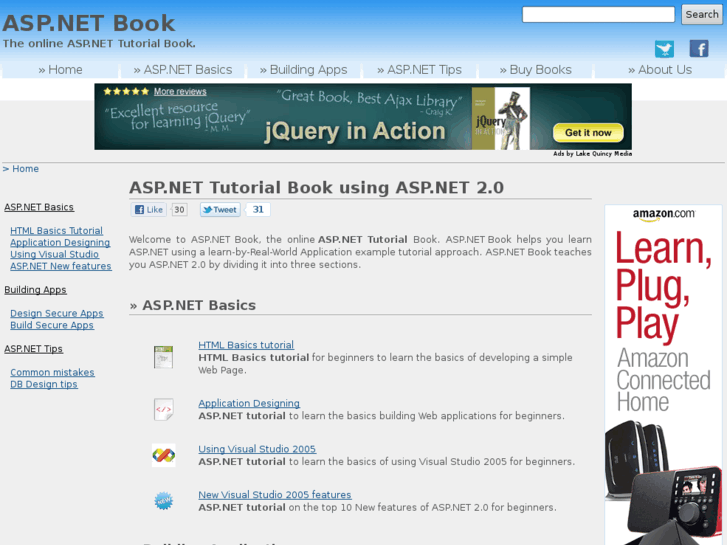Click the HTML Basics tutorial page icon
This screenshot has height=545, width=727.
[163, 357]
